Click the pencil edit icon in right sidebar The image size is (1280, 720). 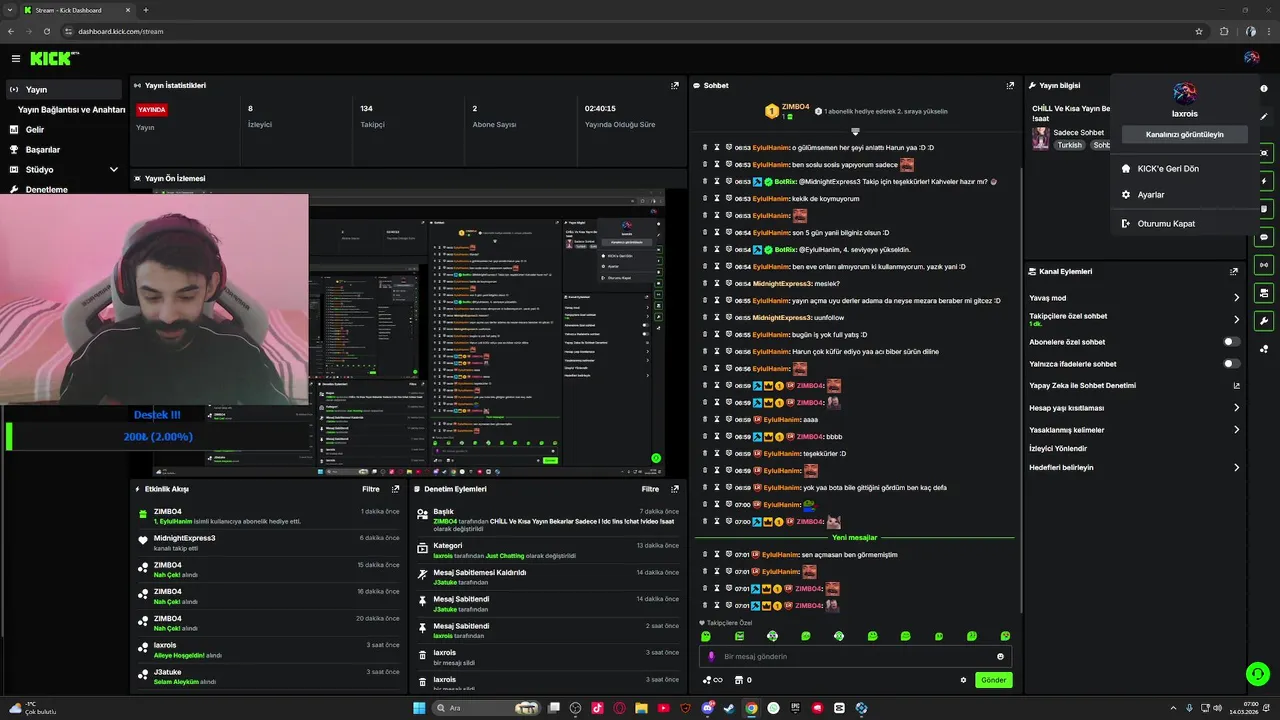1264,117
